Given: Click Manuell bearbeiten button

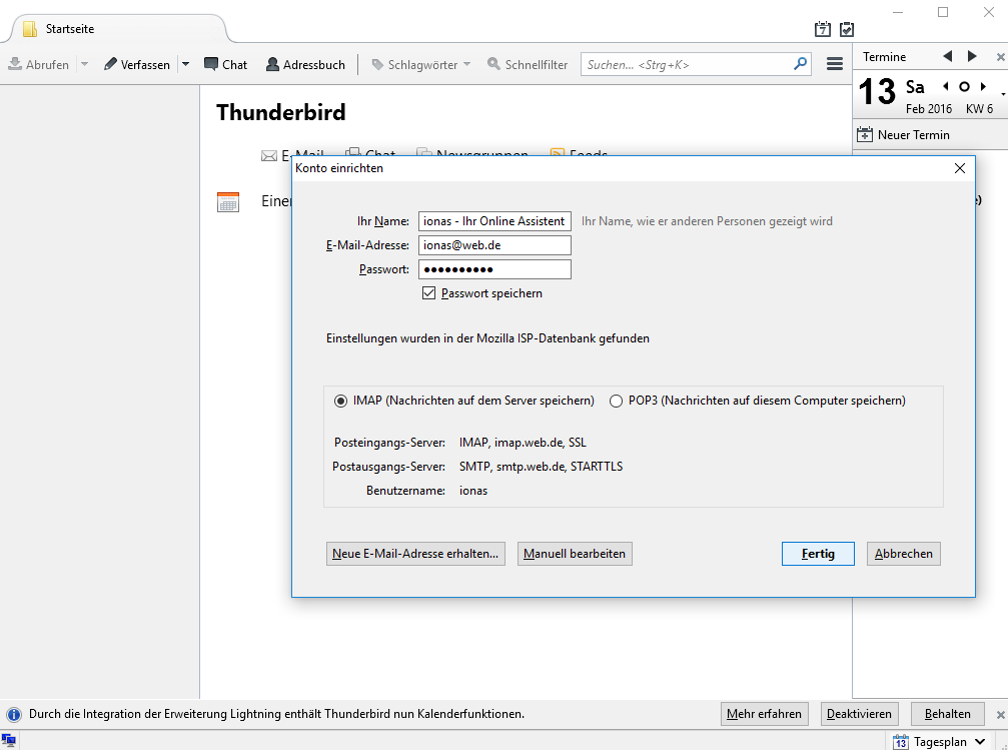Looking at the screenshot, I should tap(575, 554).
